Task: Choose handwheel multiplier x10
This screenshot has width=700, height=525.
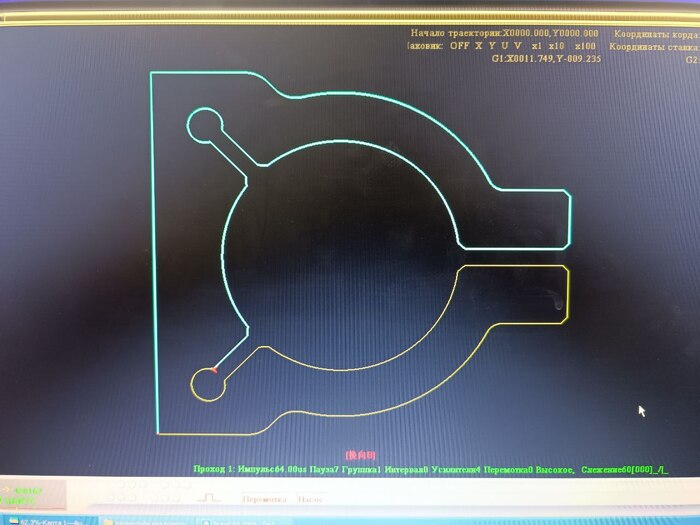Action: pyautogui.click(x=557, y=46)
